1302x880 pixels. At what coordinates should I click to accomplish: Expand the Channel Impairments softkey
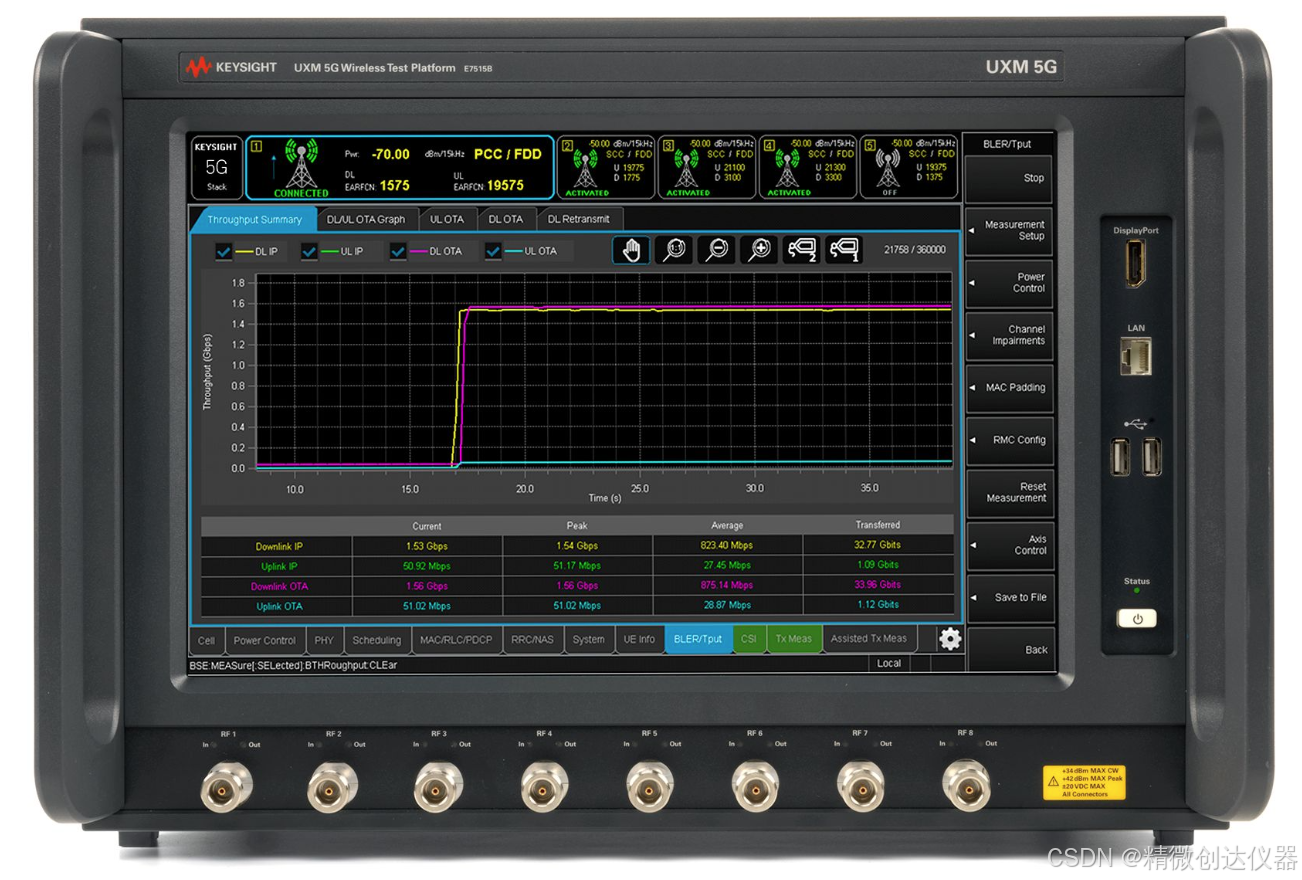[x=1009, y=335]
